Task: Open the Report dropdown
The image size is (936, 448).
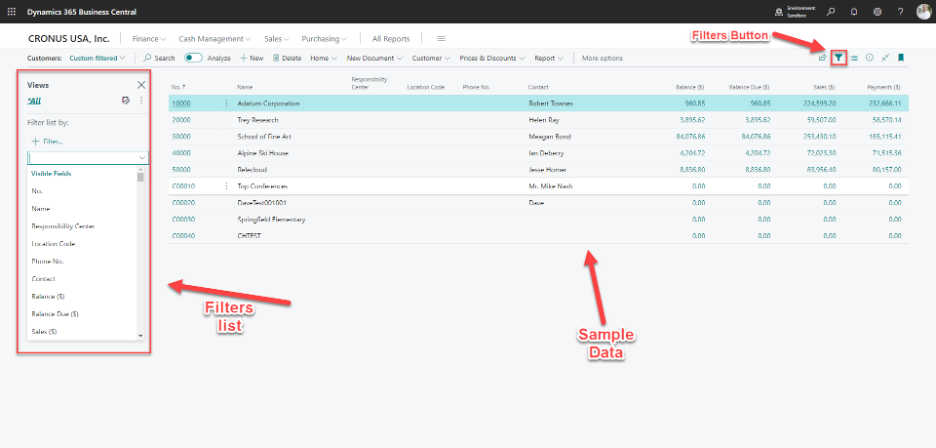Action: pyautogui.click(x=549, y=58)
